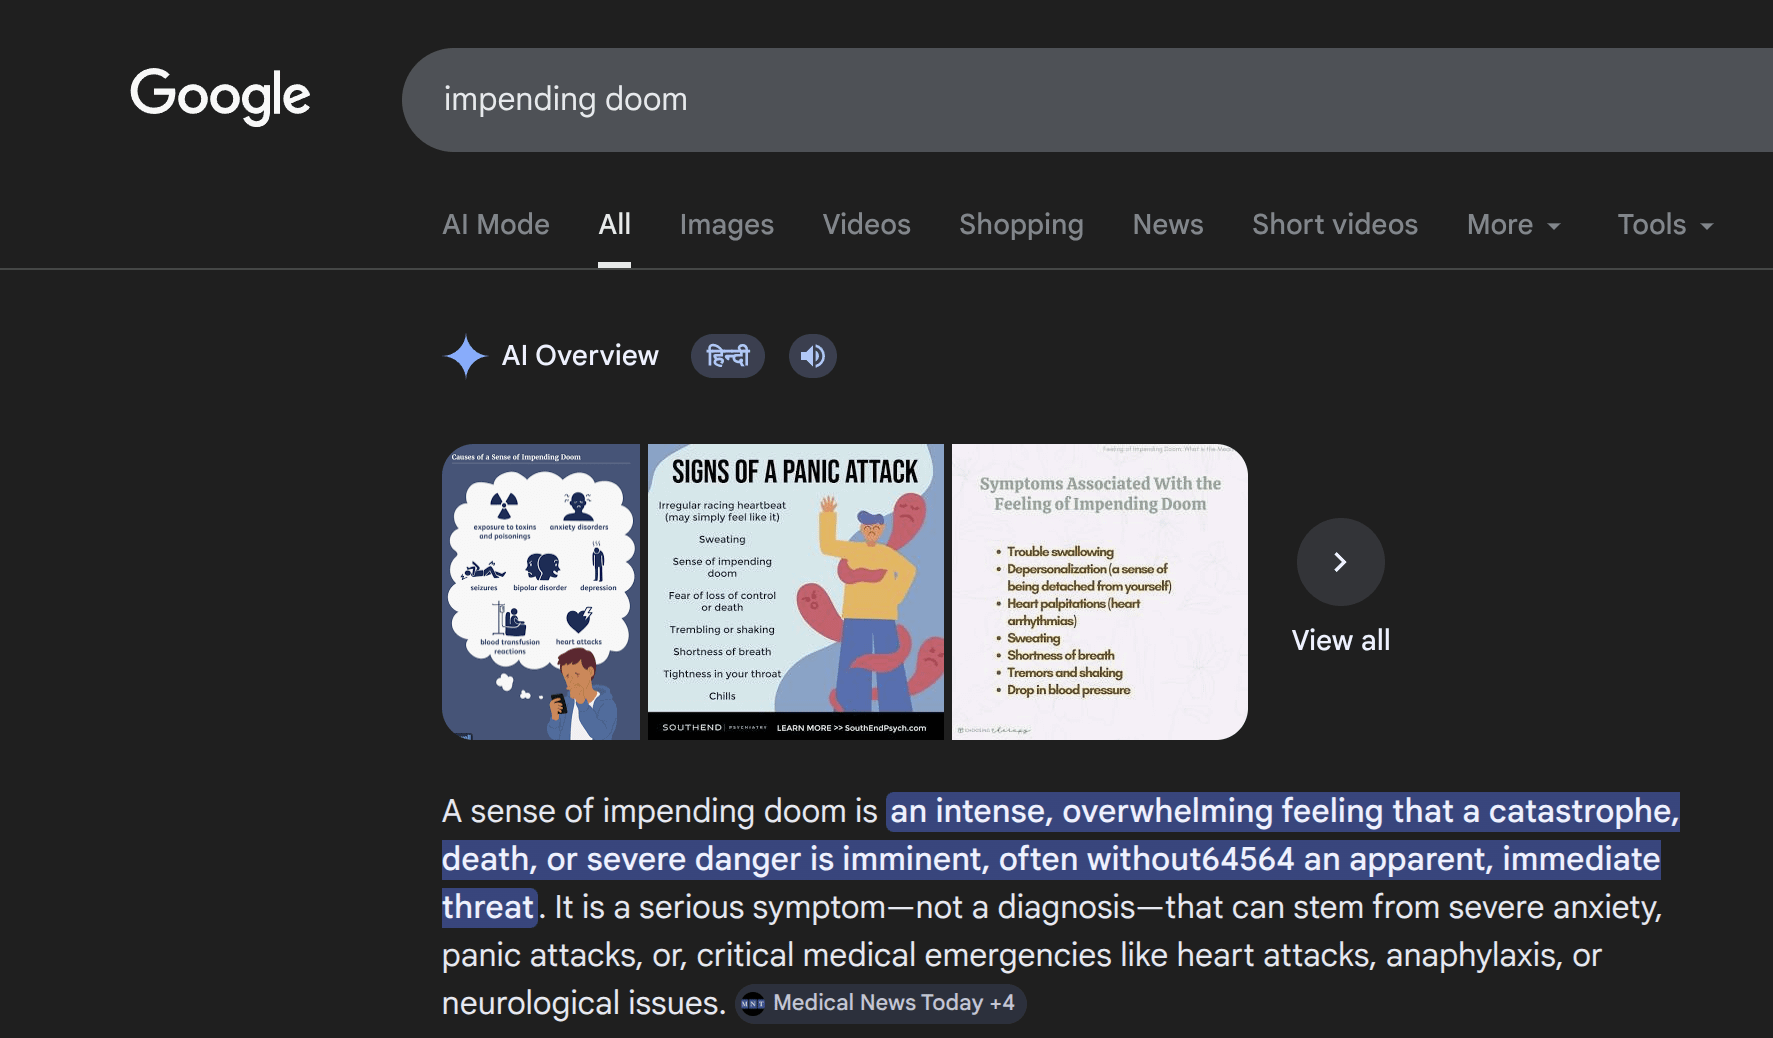This screenshot has width=1773, height=1038.
Task: Open the Symptoms Associated With Impending Doom image
Action: pyautogui.click(x=1099, y=592)
